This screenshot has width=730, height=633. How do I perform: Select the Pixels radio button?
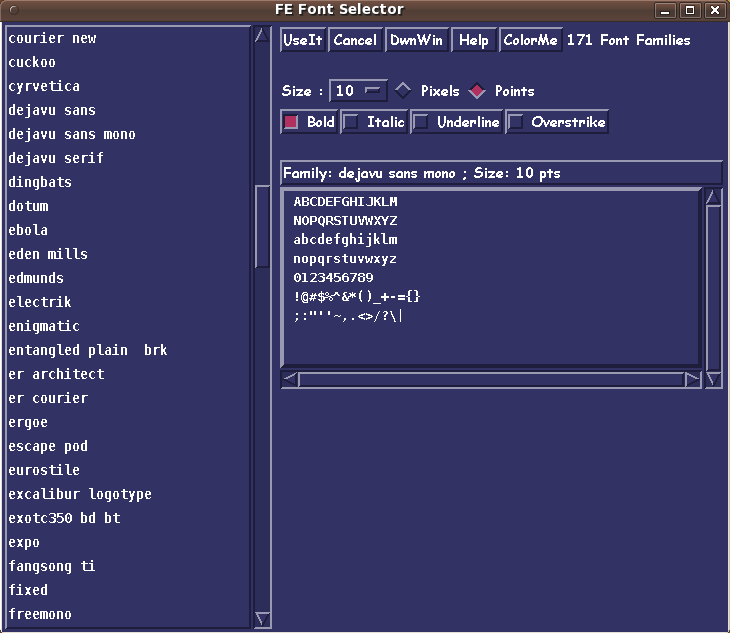(403, 91)
